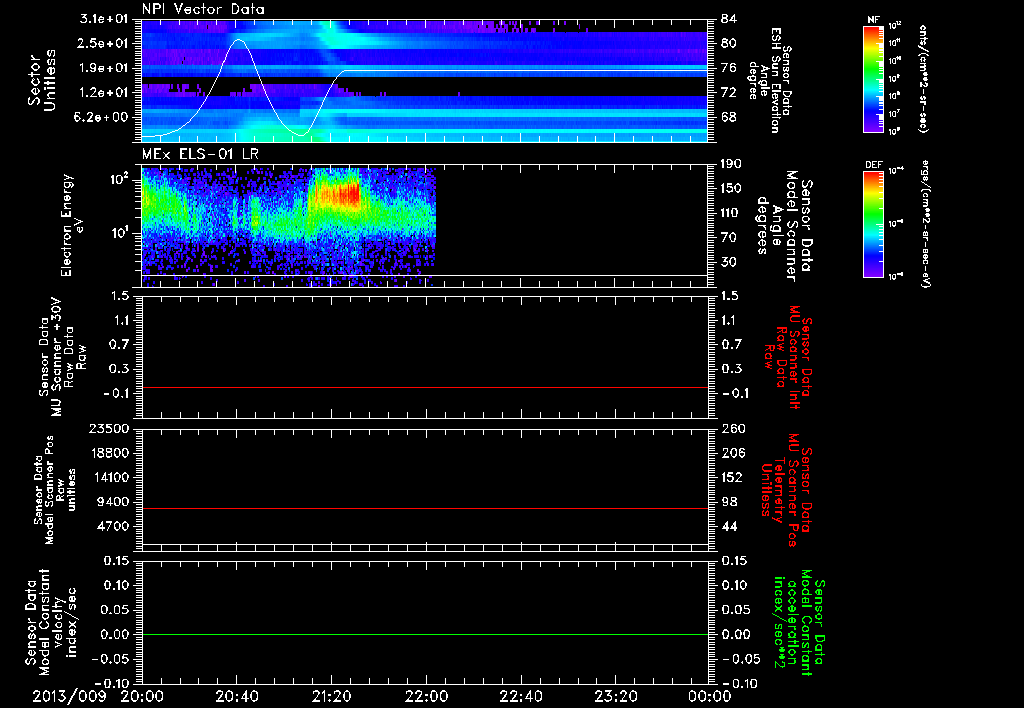Click the 84 degree elevation tick
The width and height of the screenshot is (1024, 708).
click(x=729, y=18)
